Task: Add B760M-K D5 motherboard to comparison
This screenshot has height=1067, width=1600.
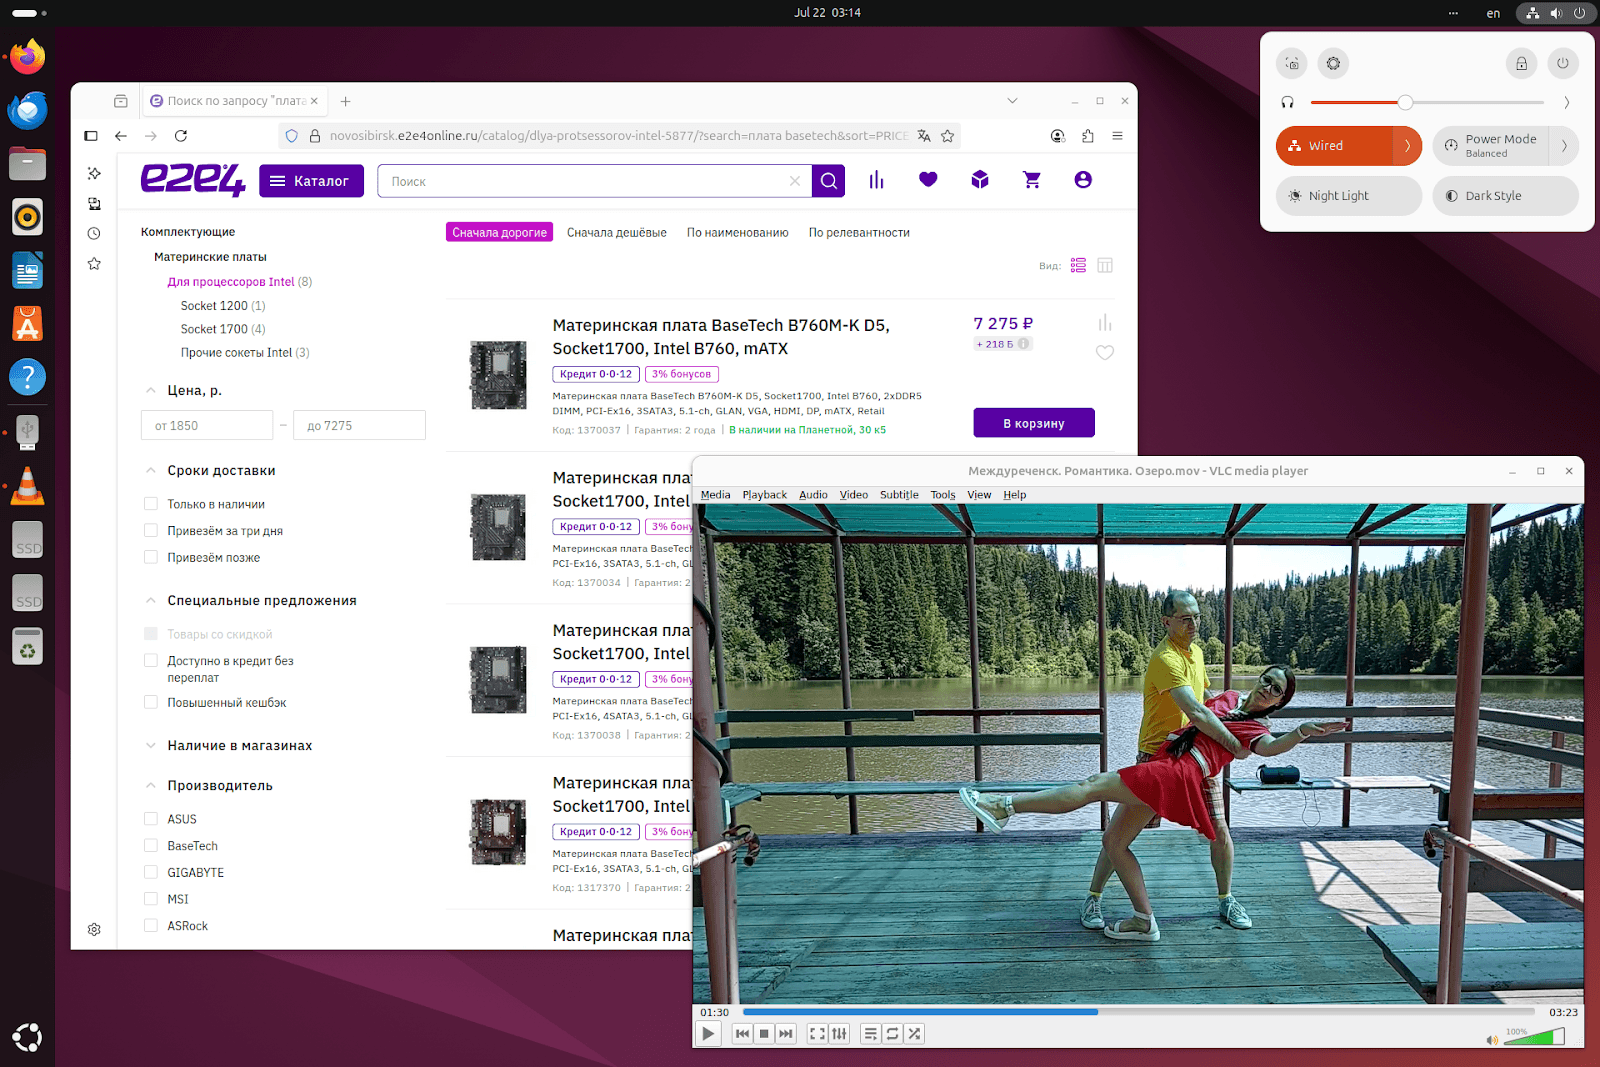Action: (1105, 323)
